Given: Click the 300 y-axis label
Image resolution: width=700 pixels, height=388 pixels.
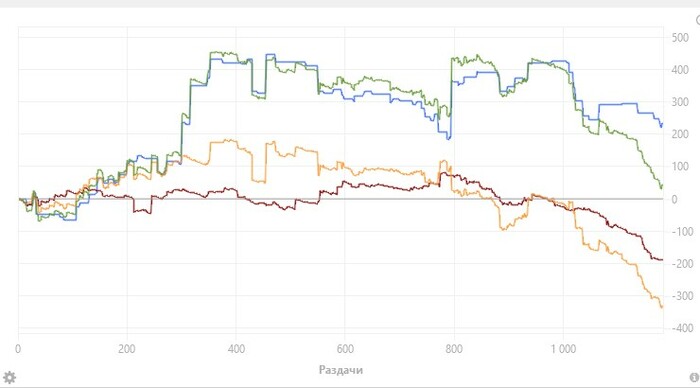Looking at the screenshot, I should pos(680,102).
